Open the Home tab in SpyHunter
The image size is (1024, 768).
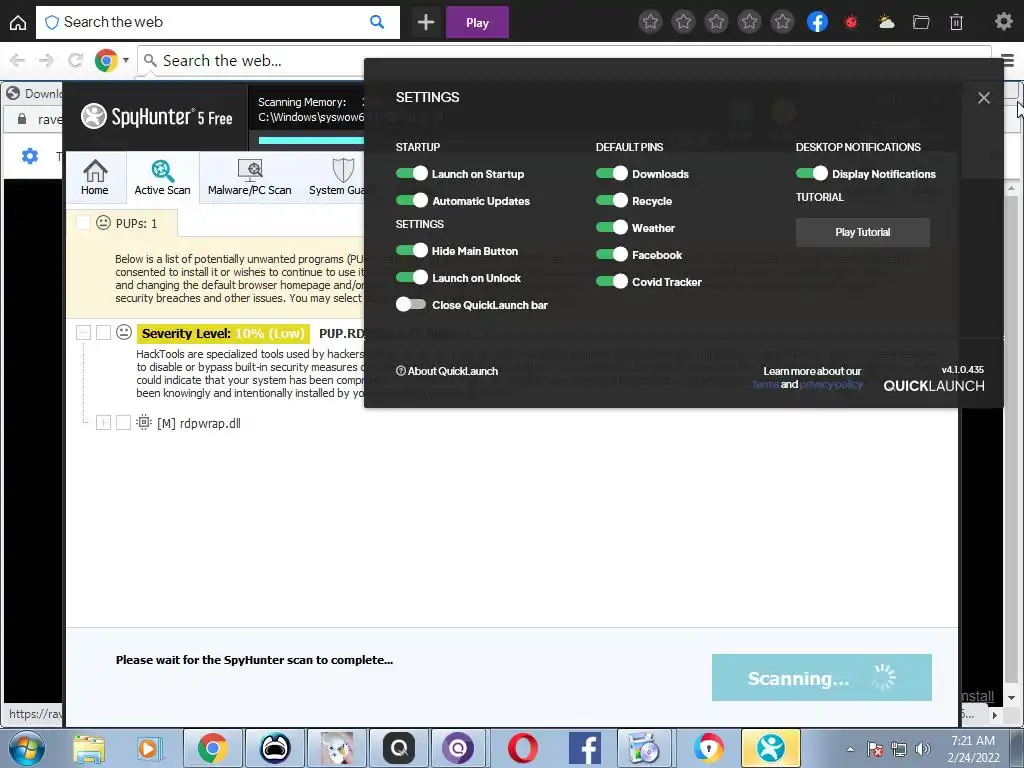click(x=95, y=178)
